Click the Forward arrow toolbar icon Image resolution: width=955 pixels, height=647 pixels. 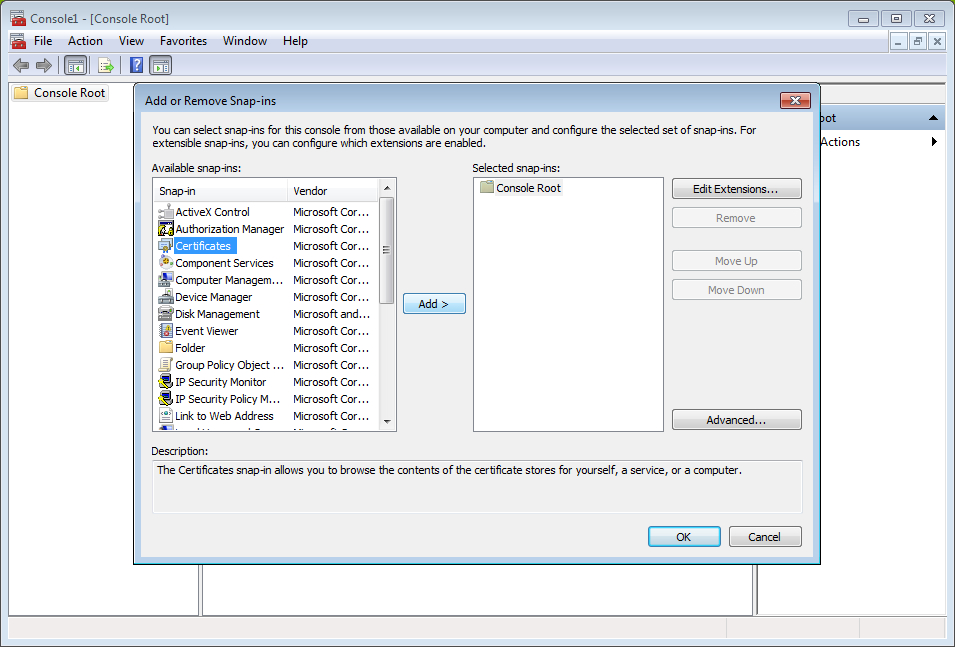(44, 65)
